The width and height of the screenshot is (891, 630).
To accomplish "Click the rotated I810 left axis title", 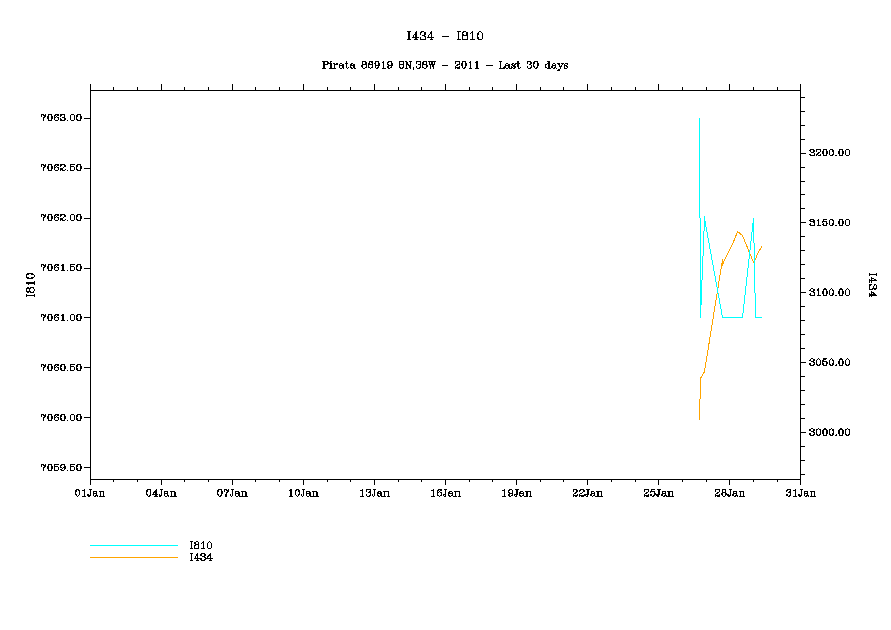I will pyautogui.click(x=32, y=285).
